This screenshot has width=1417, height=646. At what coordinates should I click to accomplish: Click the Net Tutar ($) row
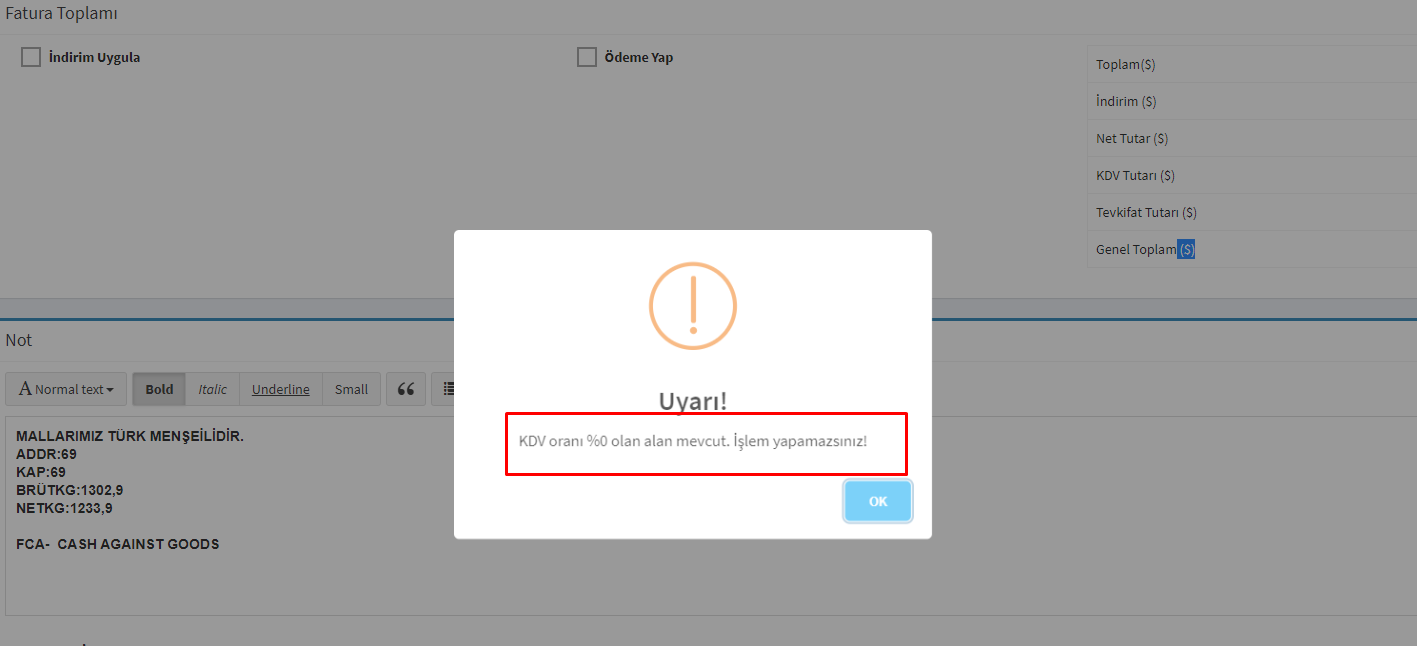click(x=1252, y=138)
